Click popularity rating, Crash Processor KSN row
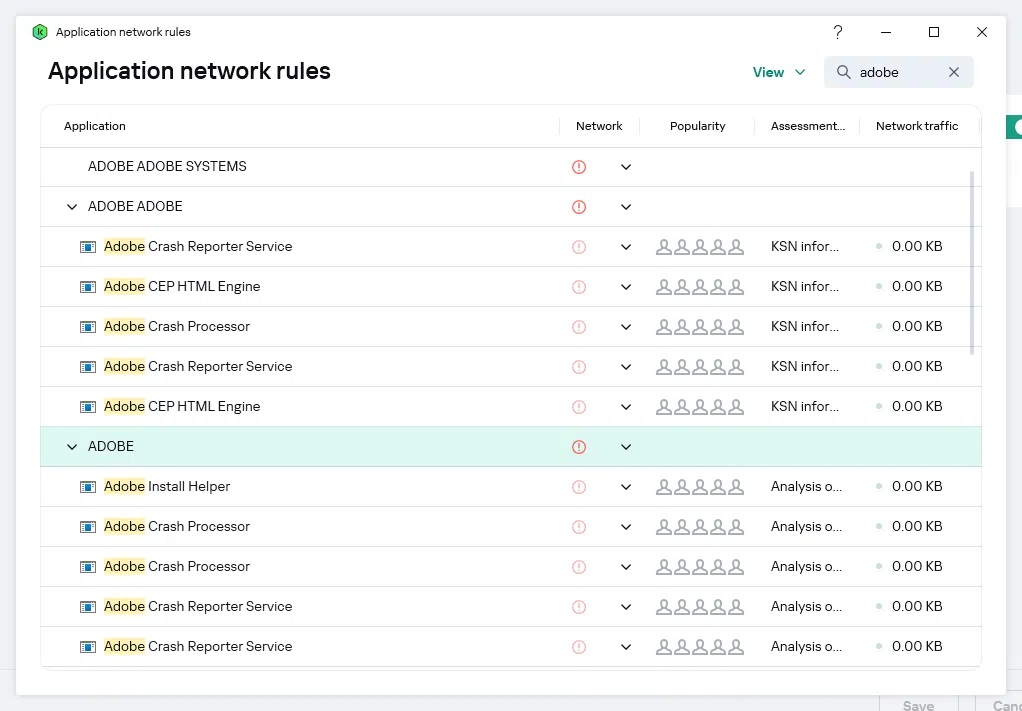This screenshot has width=1022, height=711. click(x=700, y=326)
